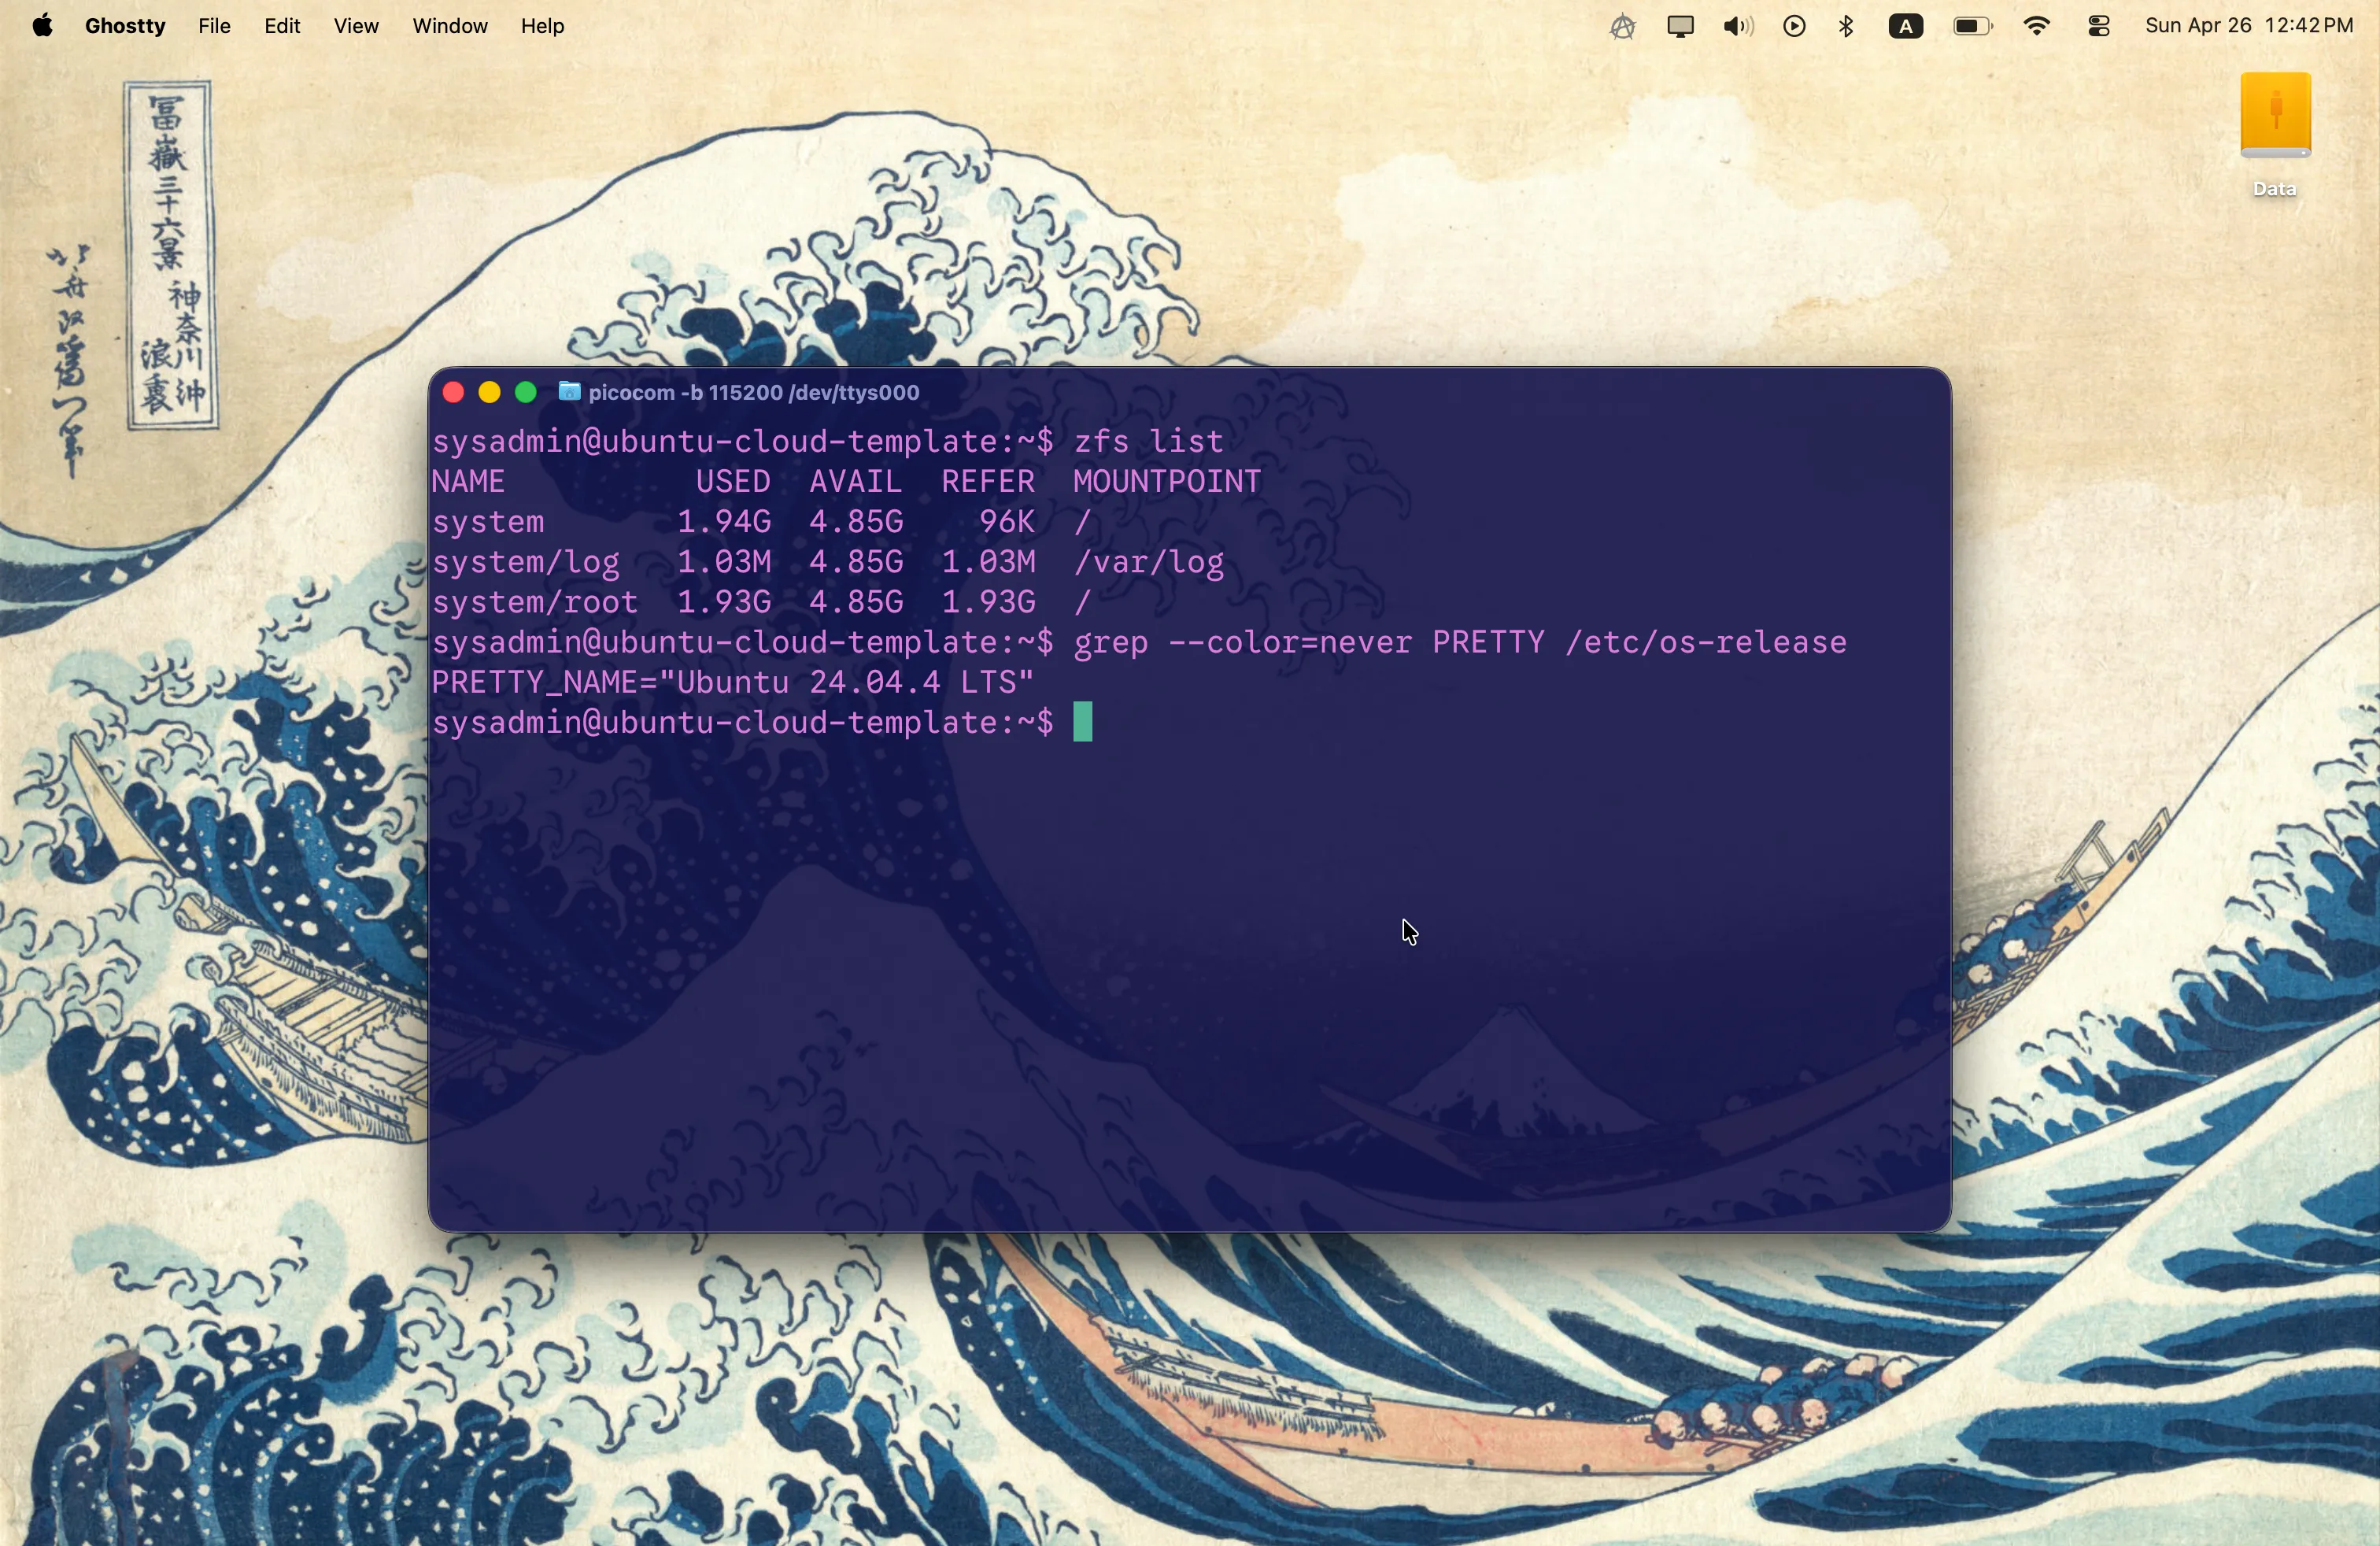Screen dimensions: 2380x1546
Task: Open the View menu
Action: click(356, 27)
